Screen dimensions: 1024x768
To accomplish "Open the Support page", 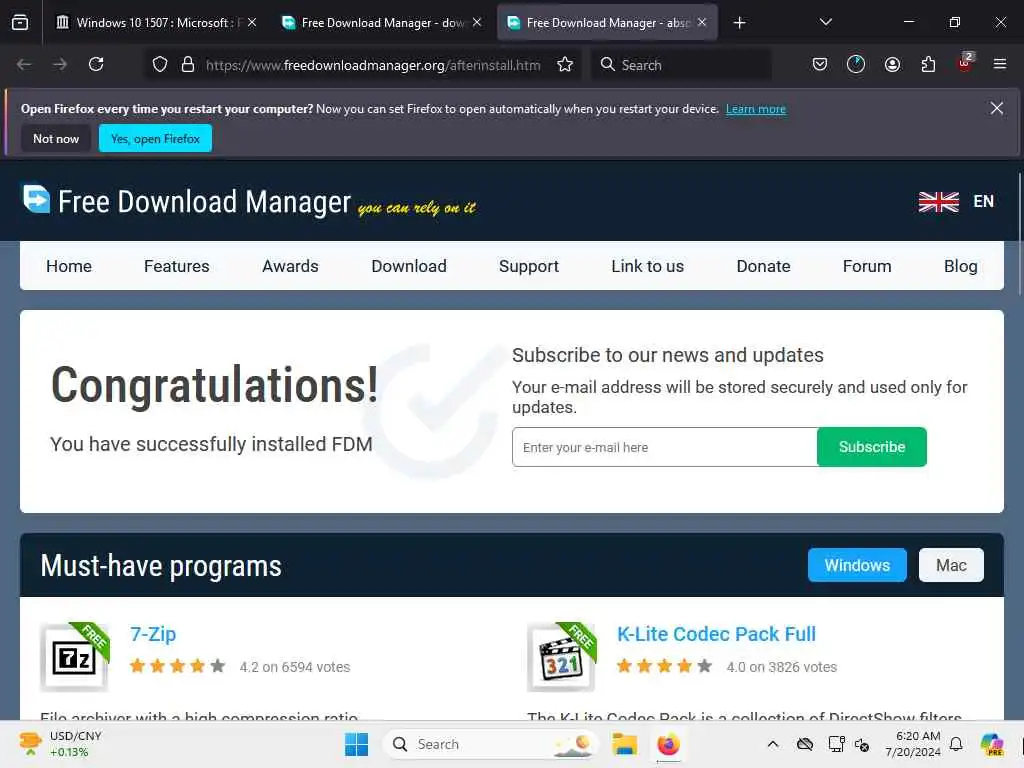I will [529, 266].
